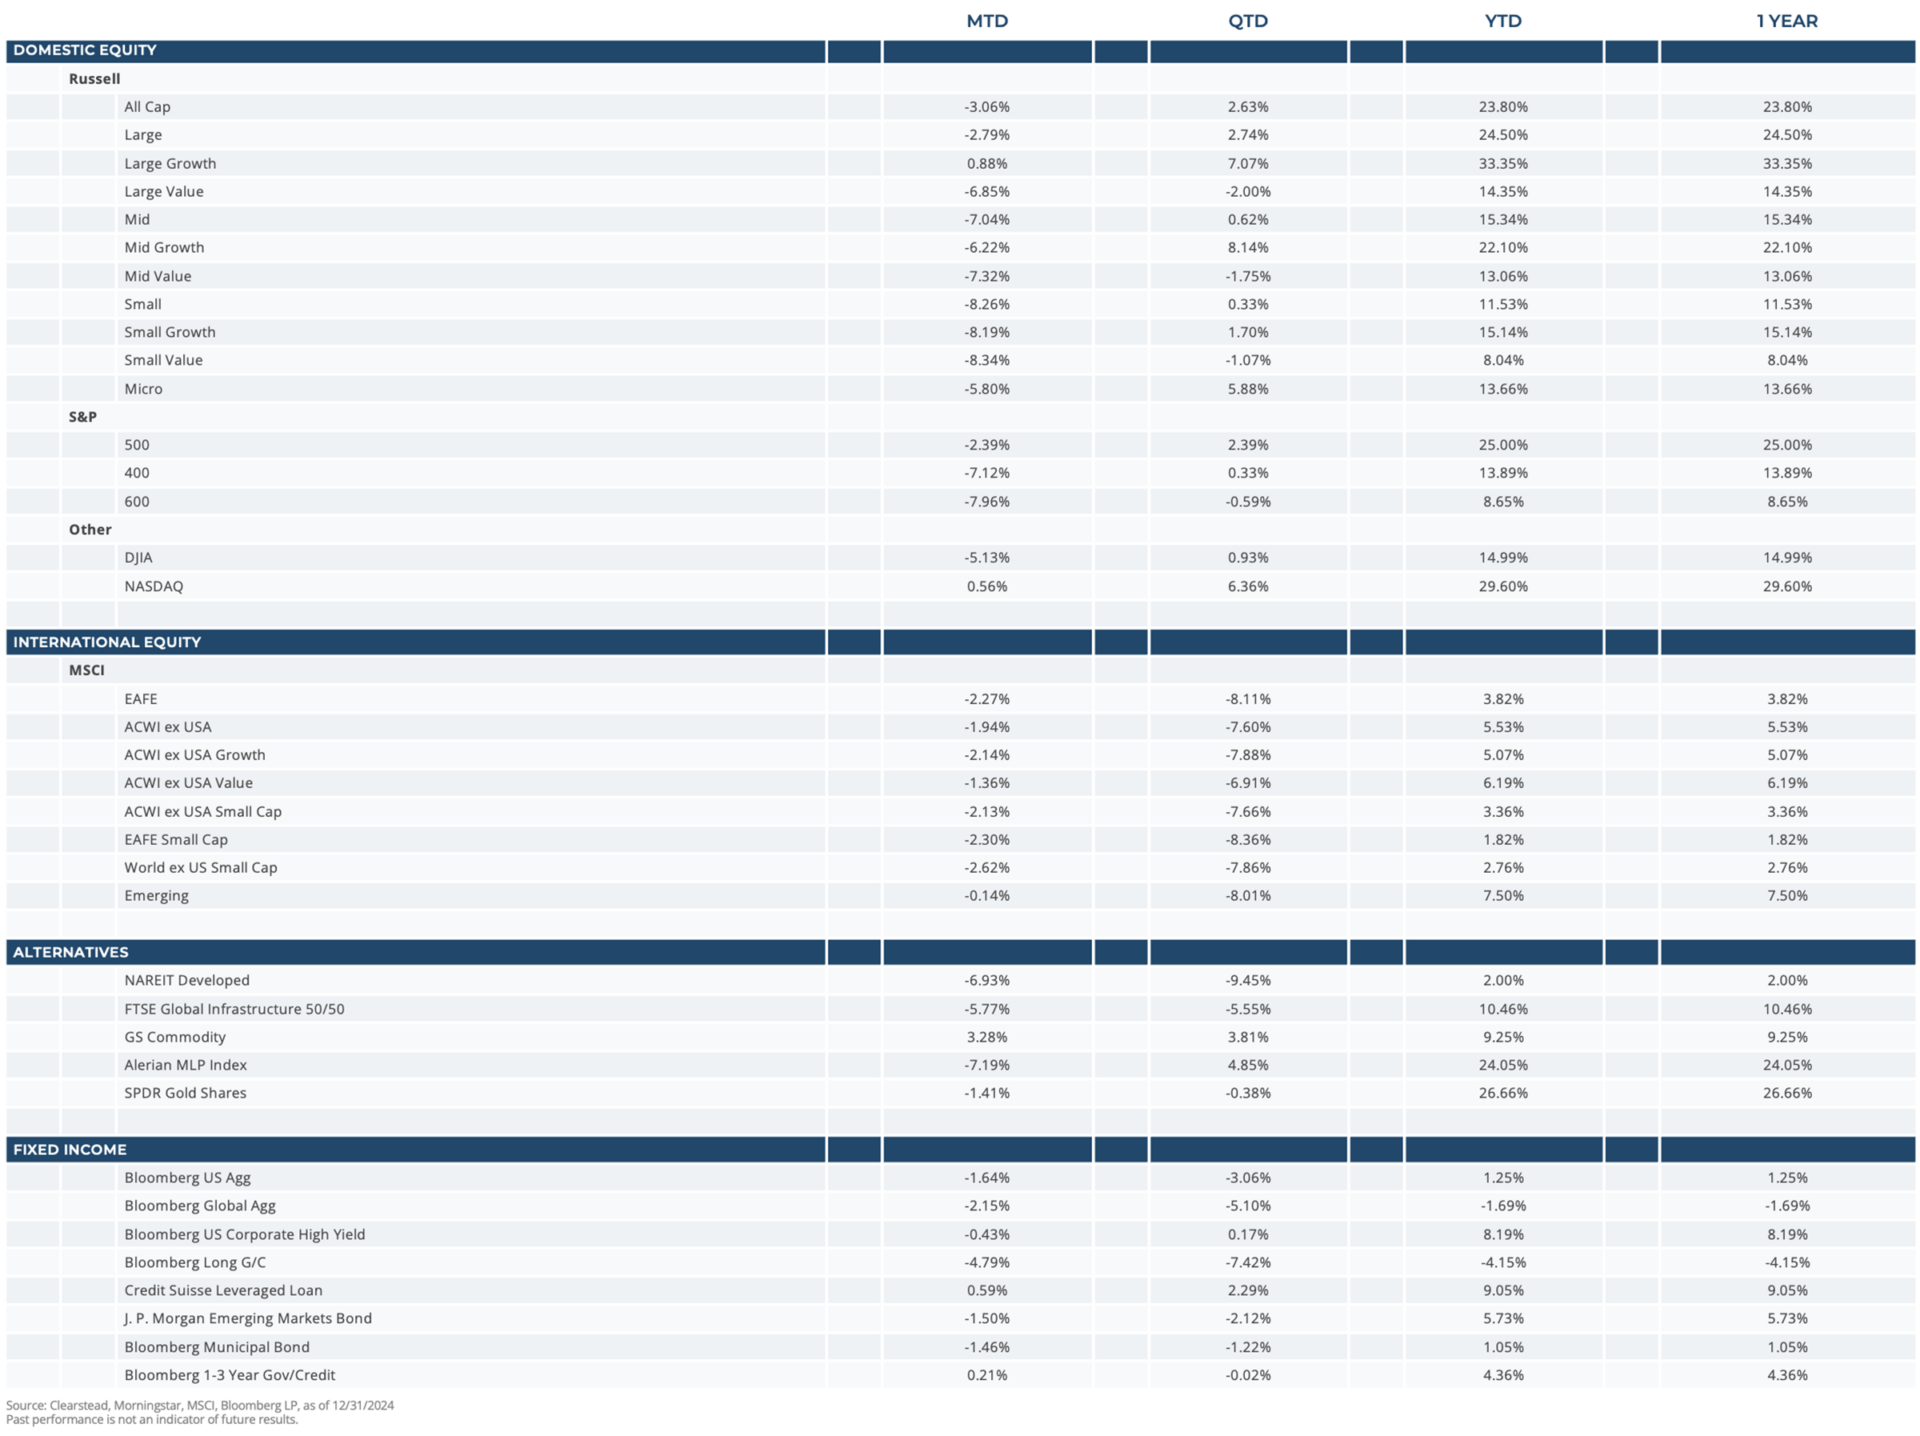This screenshot has height=1436, width=1920.
Task: Select the INTERNATIONAL EQUITY section header
Action: [x=107, y=642]
